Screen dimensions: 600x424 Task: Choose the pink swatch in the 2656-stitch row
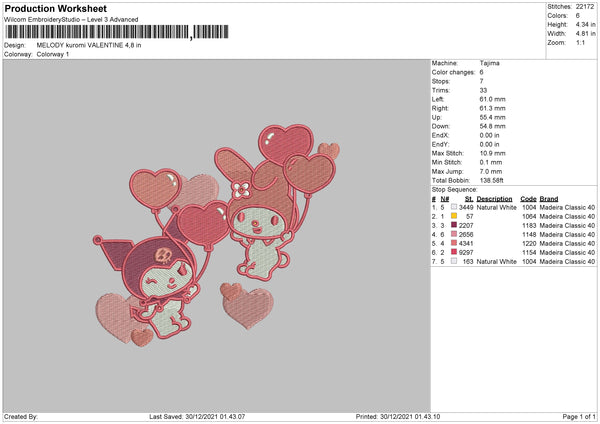(454, 234)
